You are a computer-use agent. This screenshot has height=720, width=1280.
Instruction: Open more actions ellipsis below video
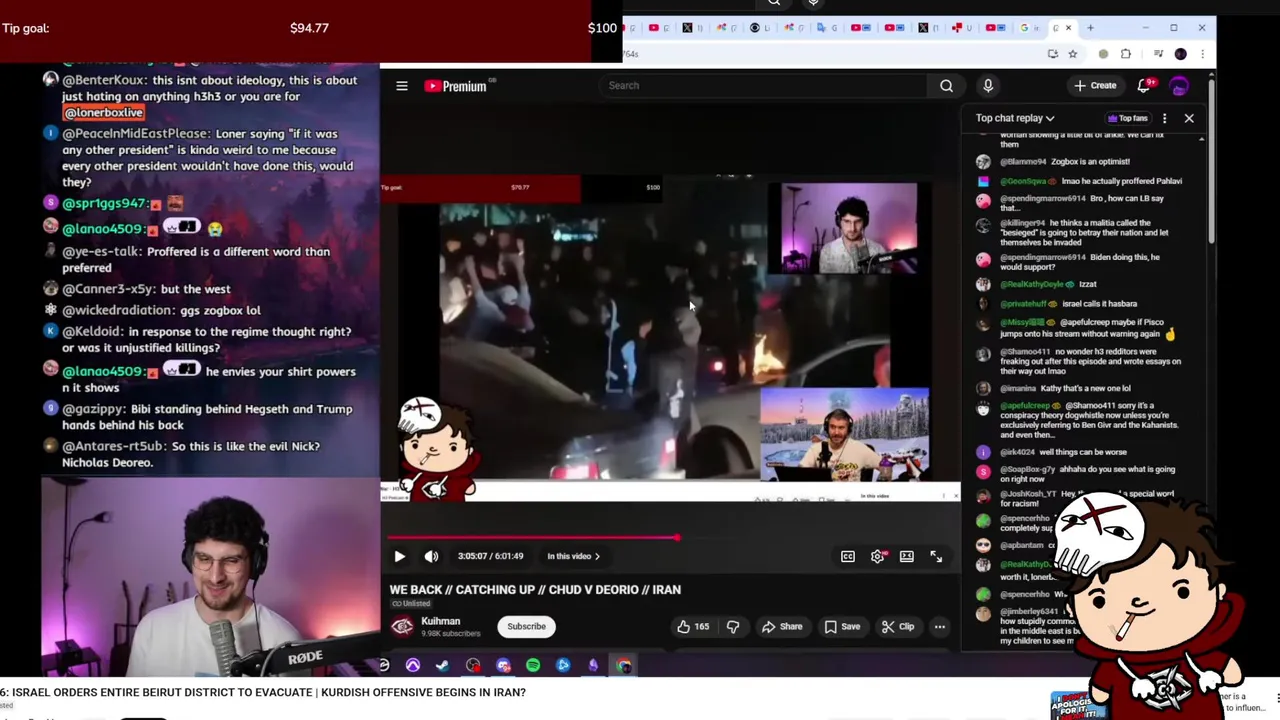pos(940,627)
